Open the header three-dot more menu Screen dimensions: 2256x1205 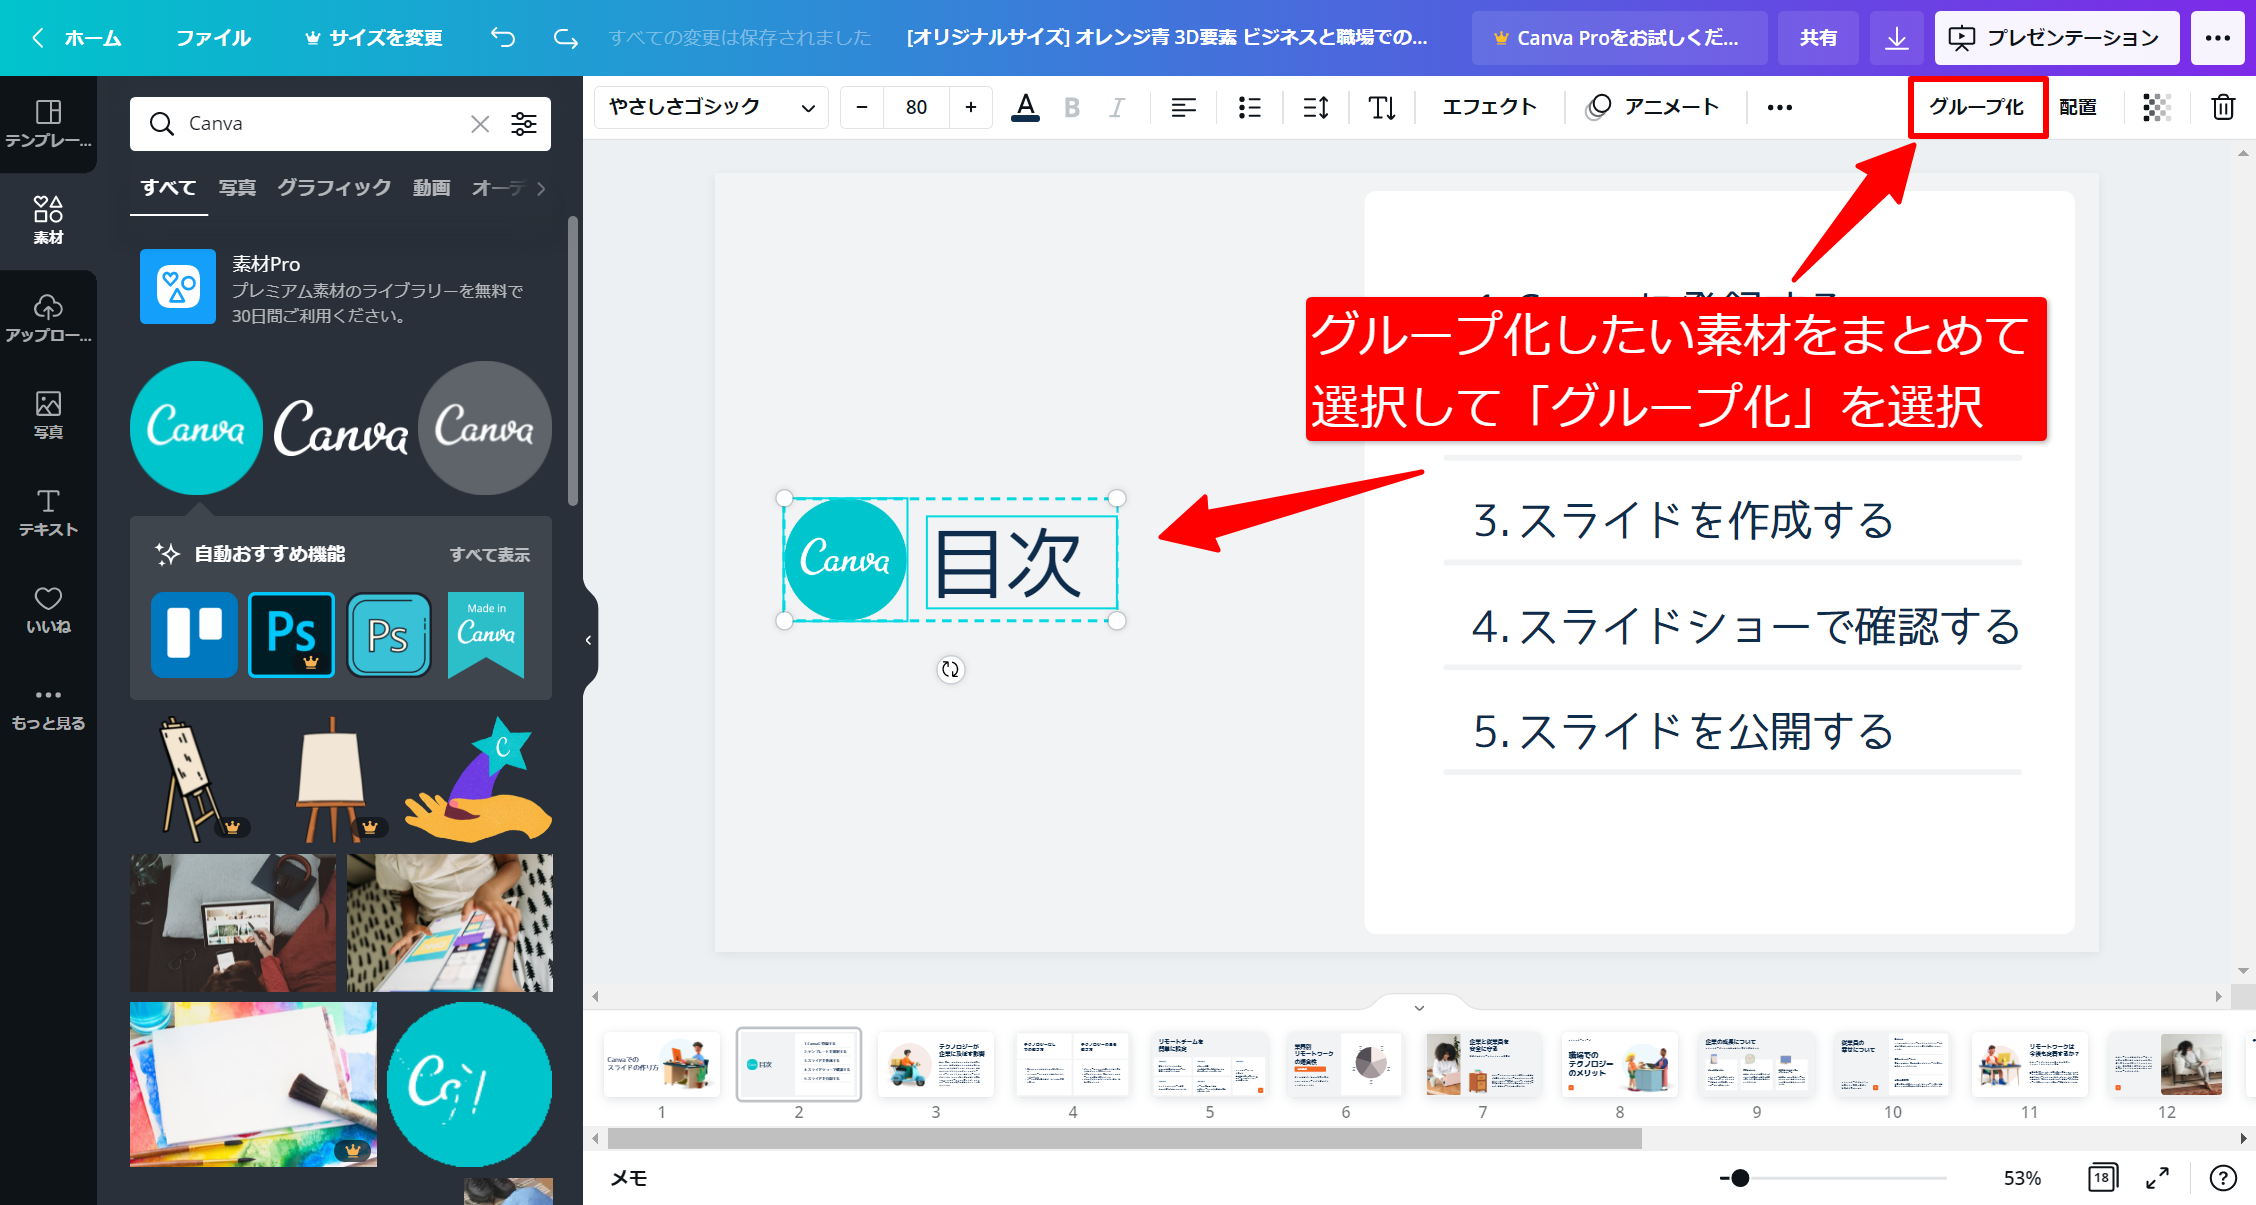[x=2217, y=38]
